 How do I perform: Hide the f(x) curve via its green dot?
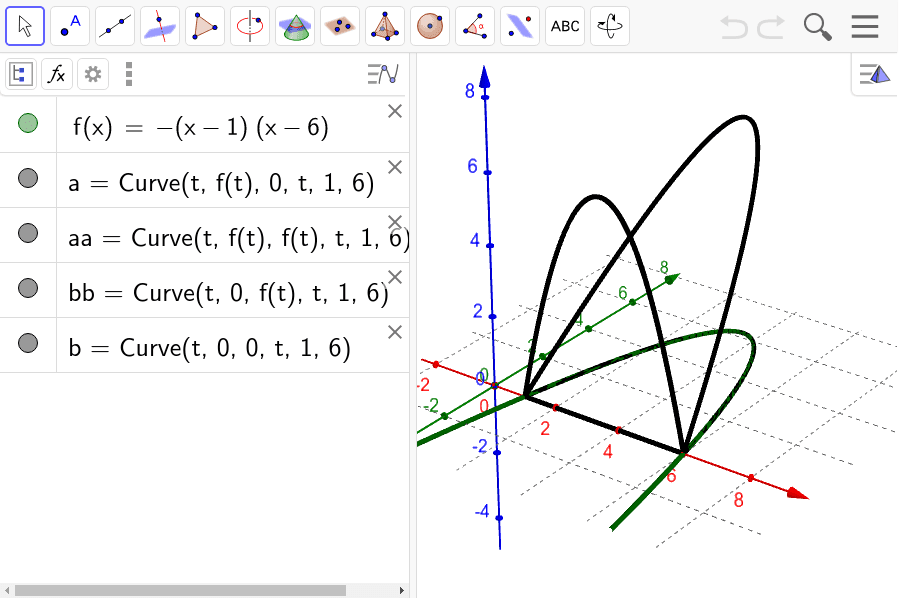pos(28,124)
